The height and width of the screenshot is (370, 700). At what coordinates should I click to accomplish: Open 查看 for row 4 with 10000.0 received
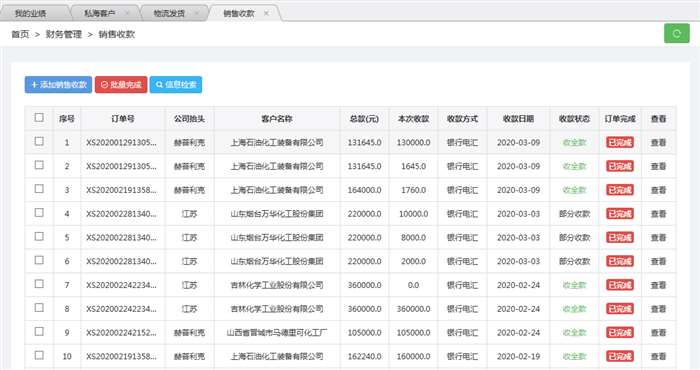[x=658, y=214]
